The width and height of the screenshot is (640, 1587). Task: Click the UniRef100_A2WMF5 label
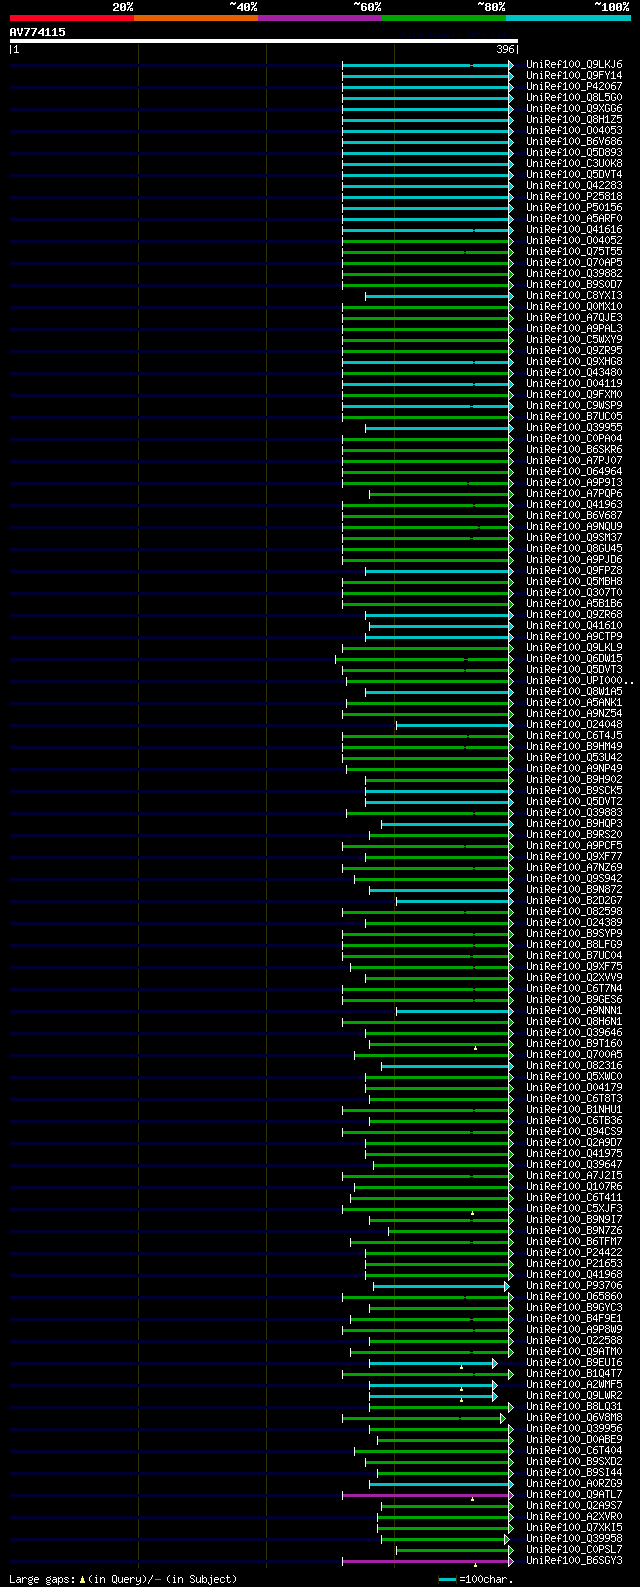(x=574, y=1384)
